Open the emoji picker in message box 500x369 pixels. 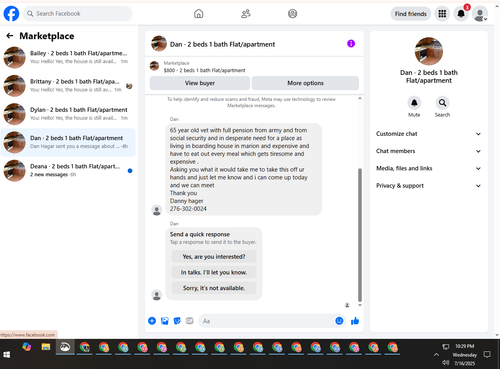[339, 321]
